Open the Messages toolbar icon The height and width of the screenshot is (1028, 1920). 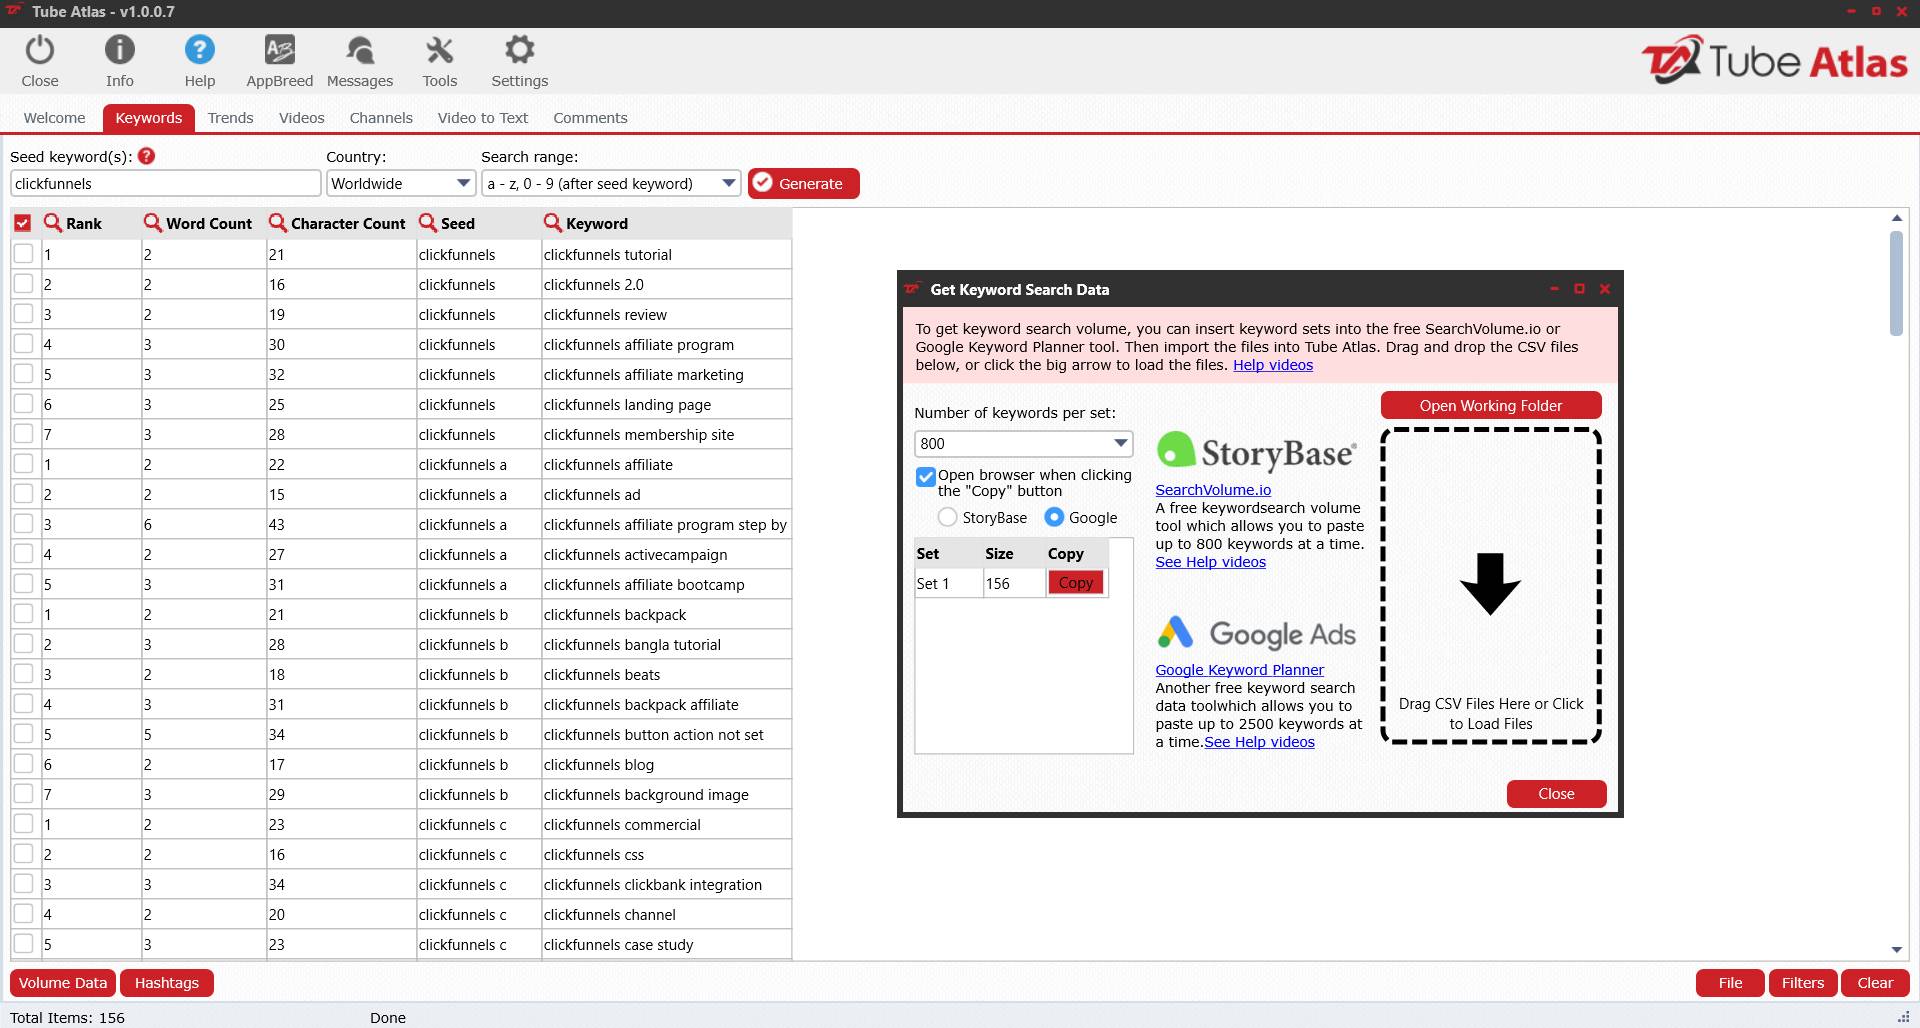360,50
